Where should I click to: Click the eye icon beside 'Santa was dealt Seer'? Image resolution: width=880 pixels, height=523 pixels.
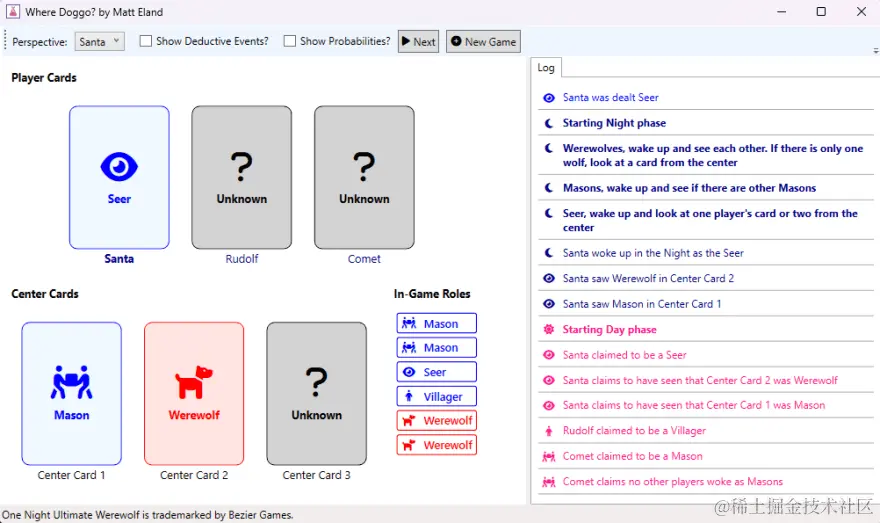[549, 98]
